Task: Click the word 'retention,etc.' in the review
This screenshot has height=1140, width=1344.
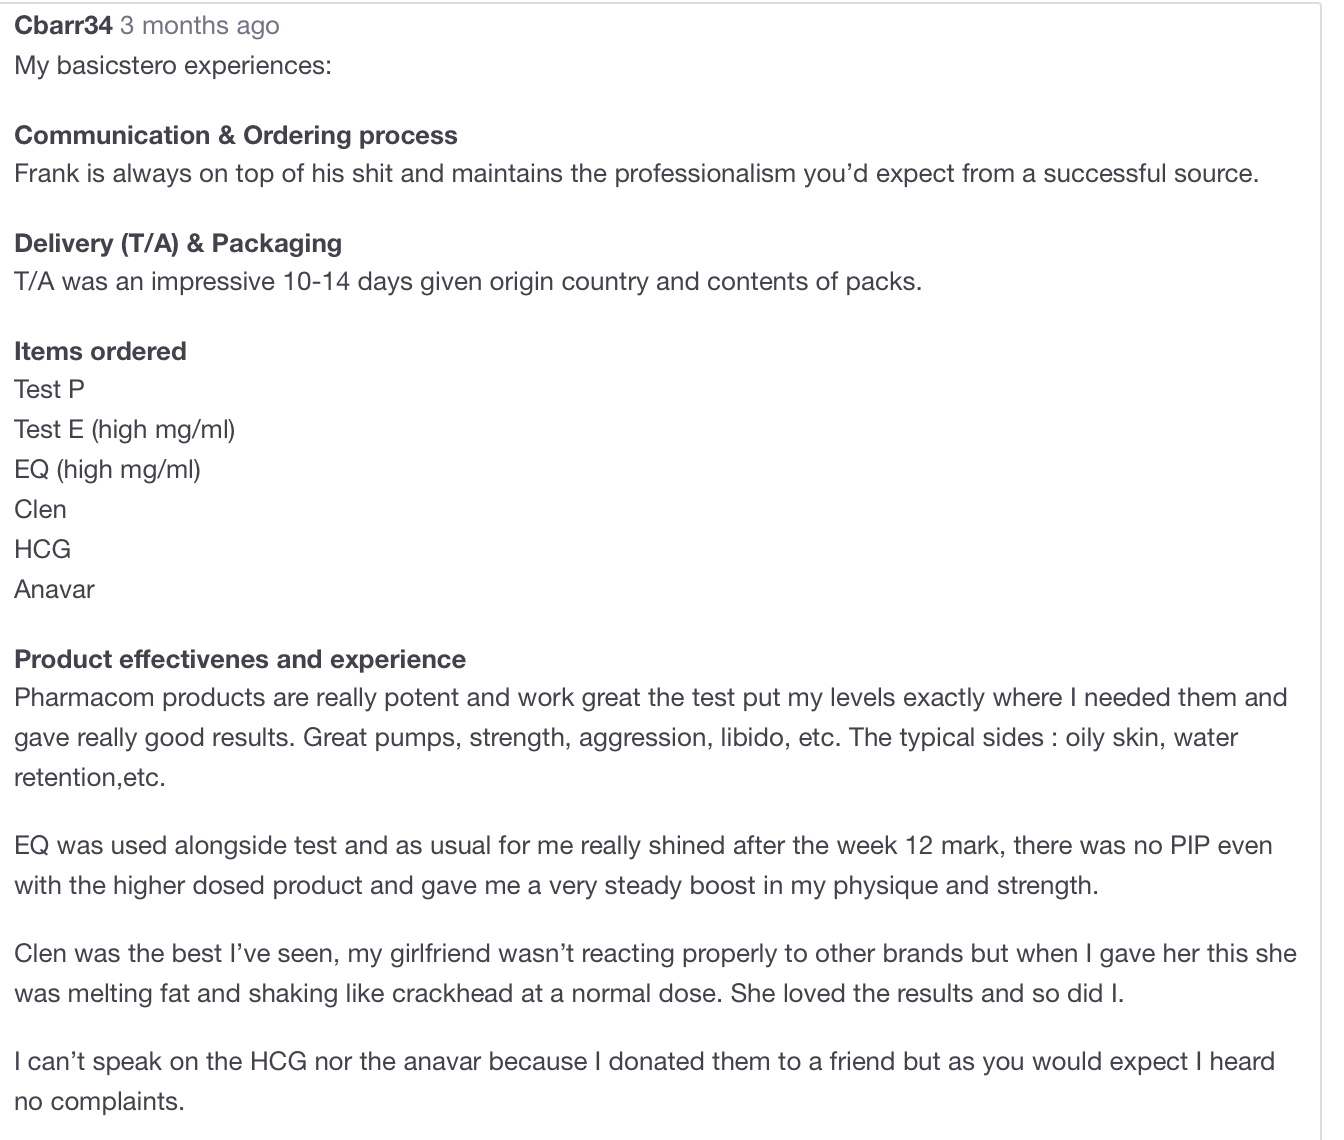Action: coord(90,777)
